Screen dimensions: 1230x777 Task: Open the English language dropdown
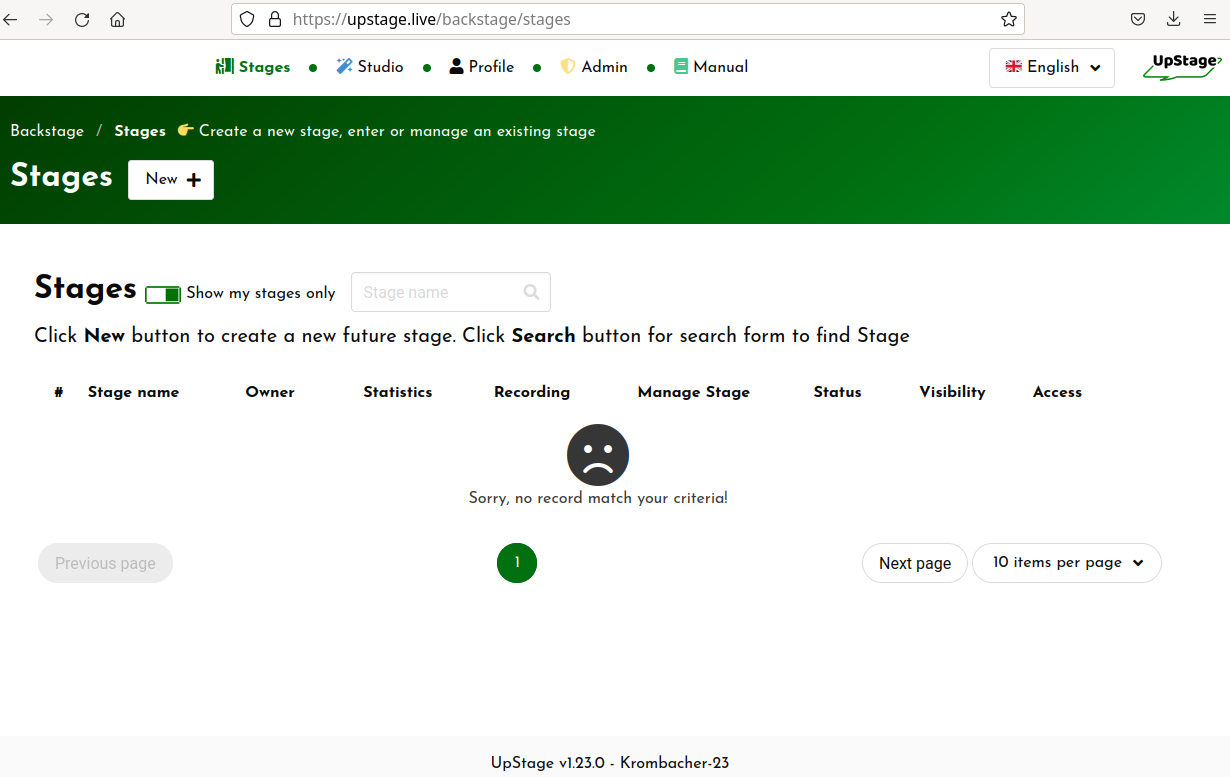tap(1052, 67)
